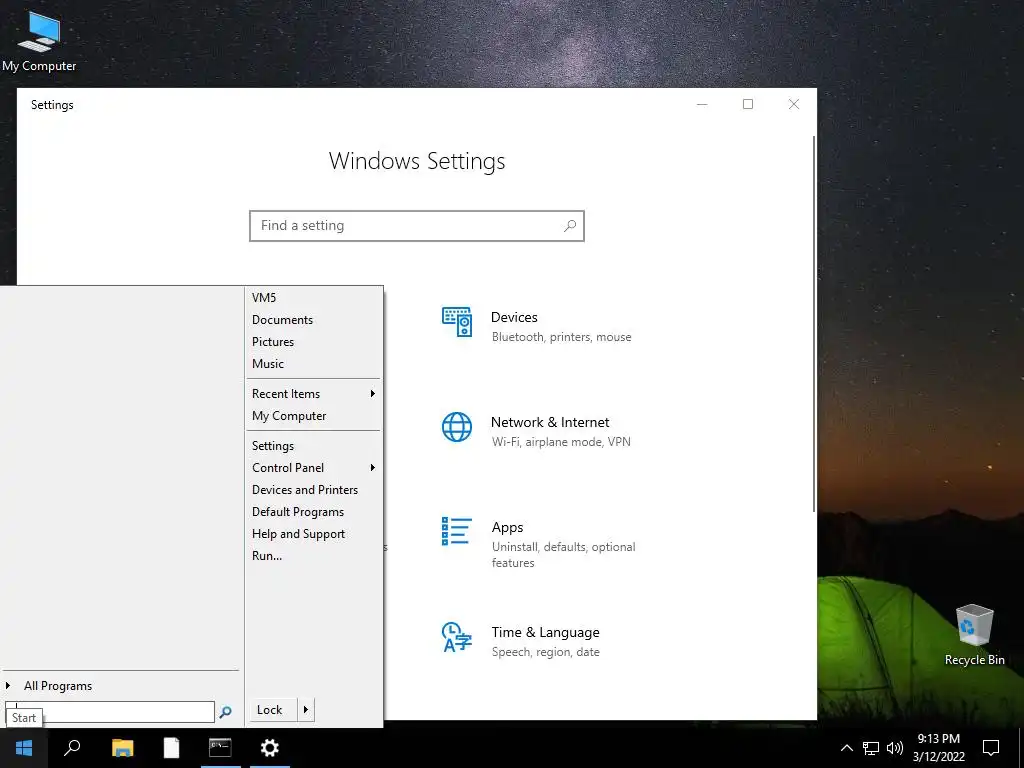Open the Devices category title
The image size is (1024, 768).
514,317
